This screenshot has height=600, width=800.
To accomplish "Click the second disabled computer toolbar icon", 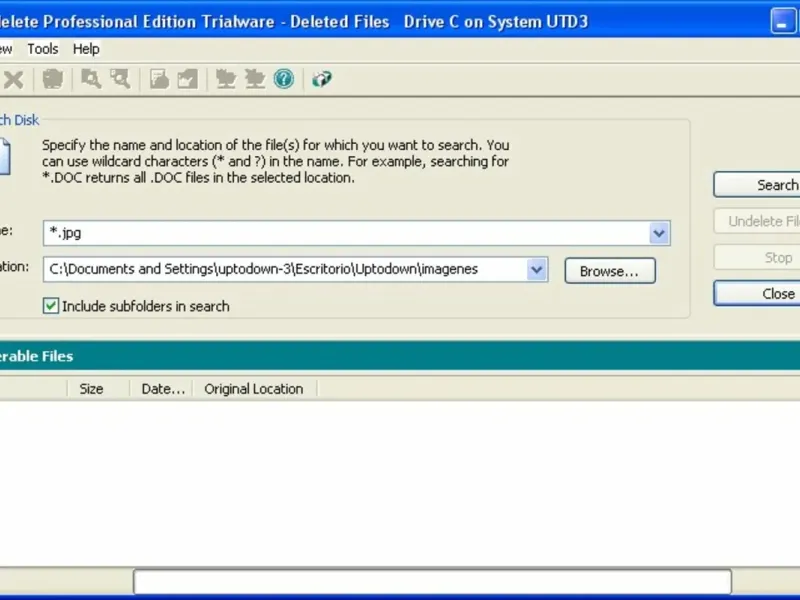I will coord(255,79).
